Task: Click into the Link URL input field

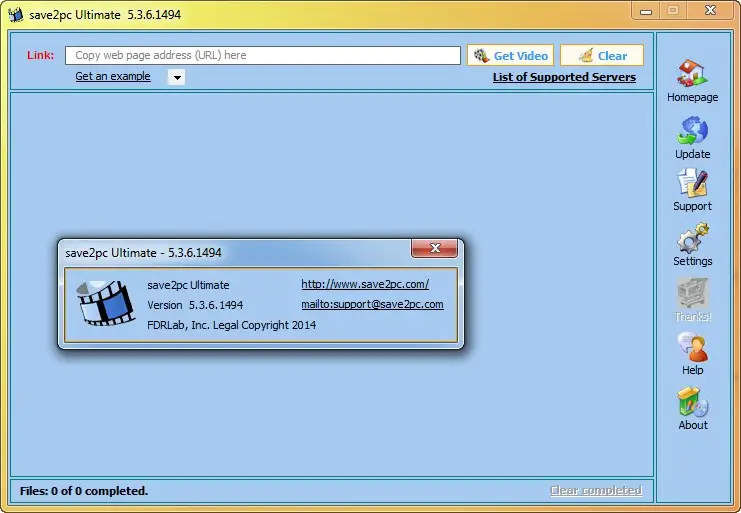Action: coord(263,55)
